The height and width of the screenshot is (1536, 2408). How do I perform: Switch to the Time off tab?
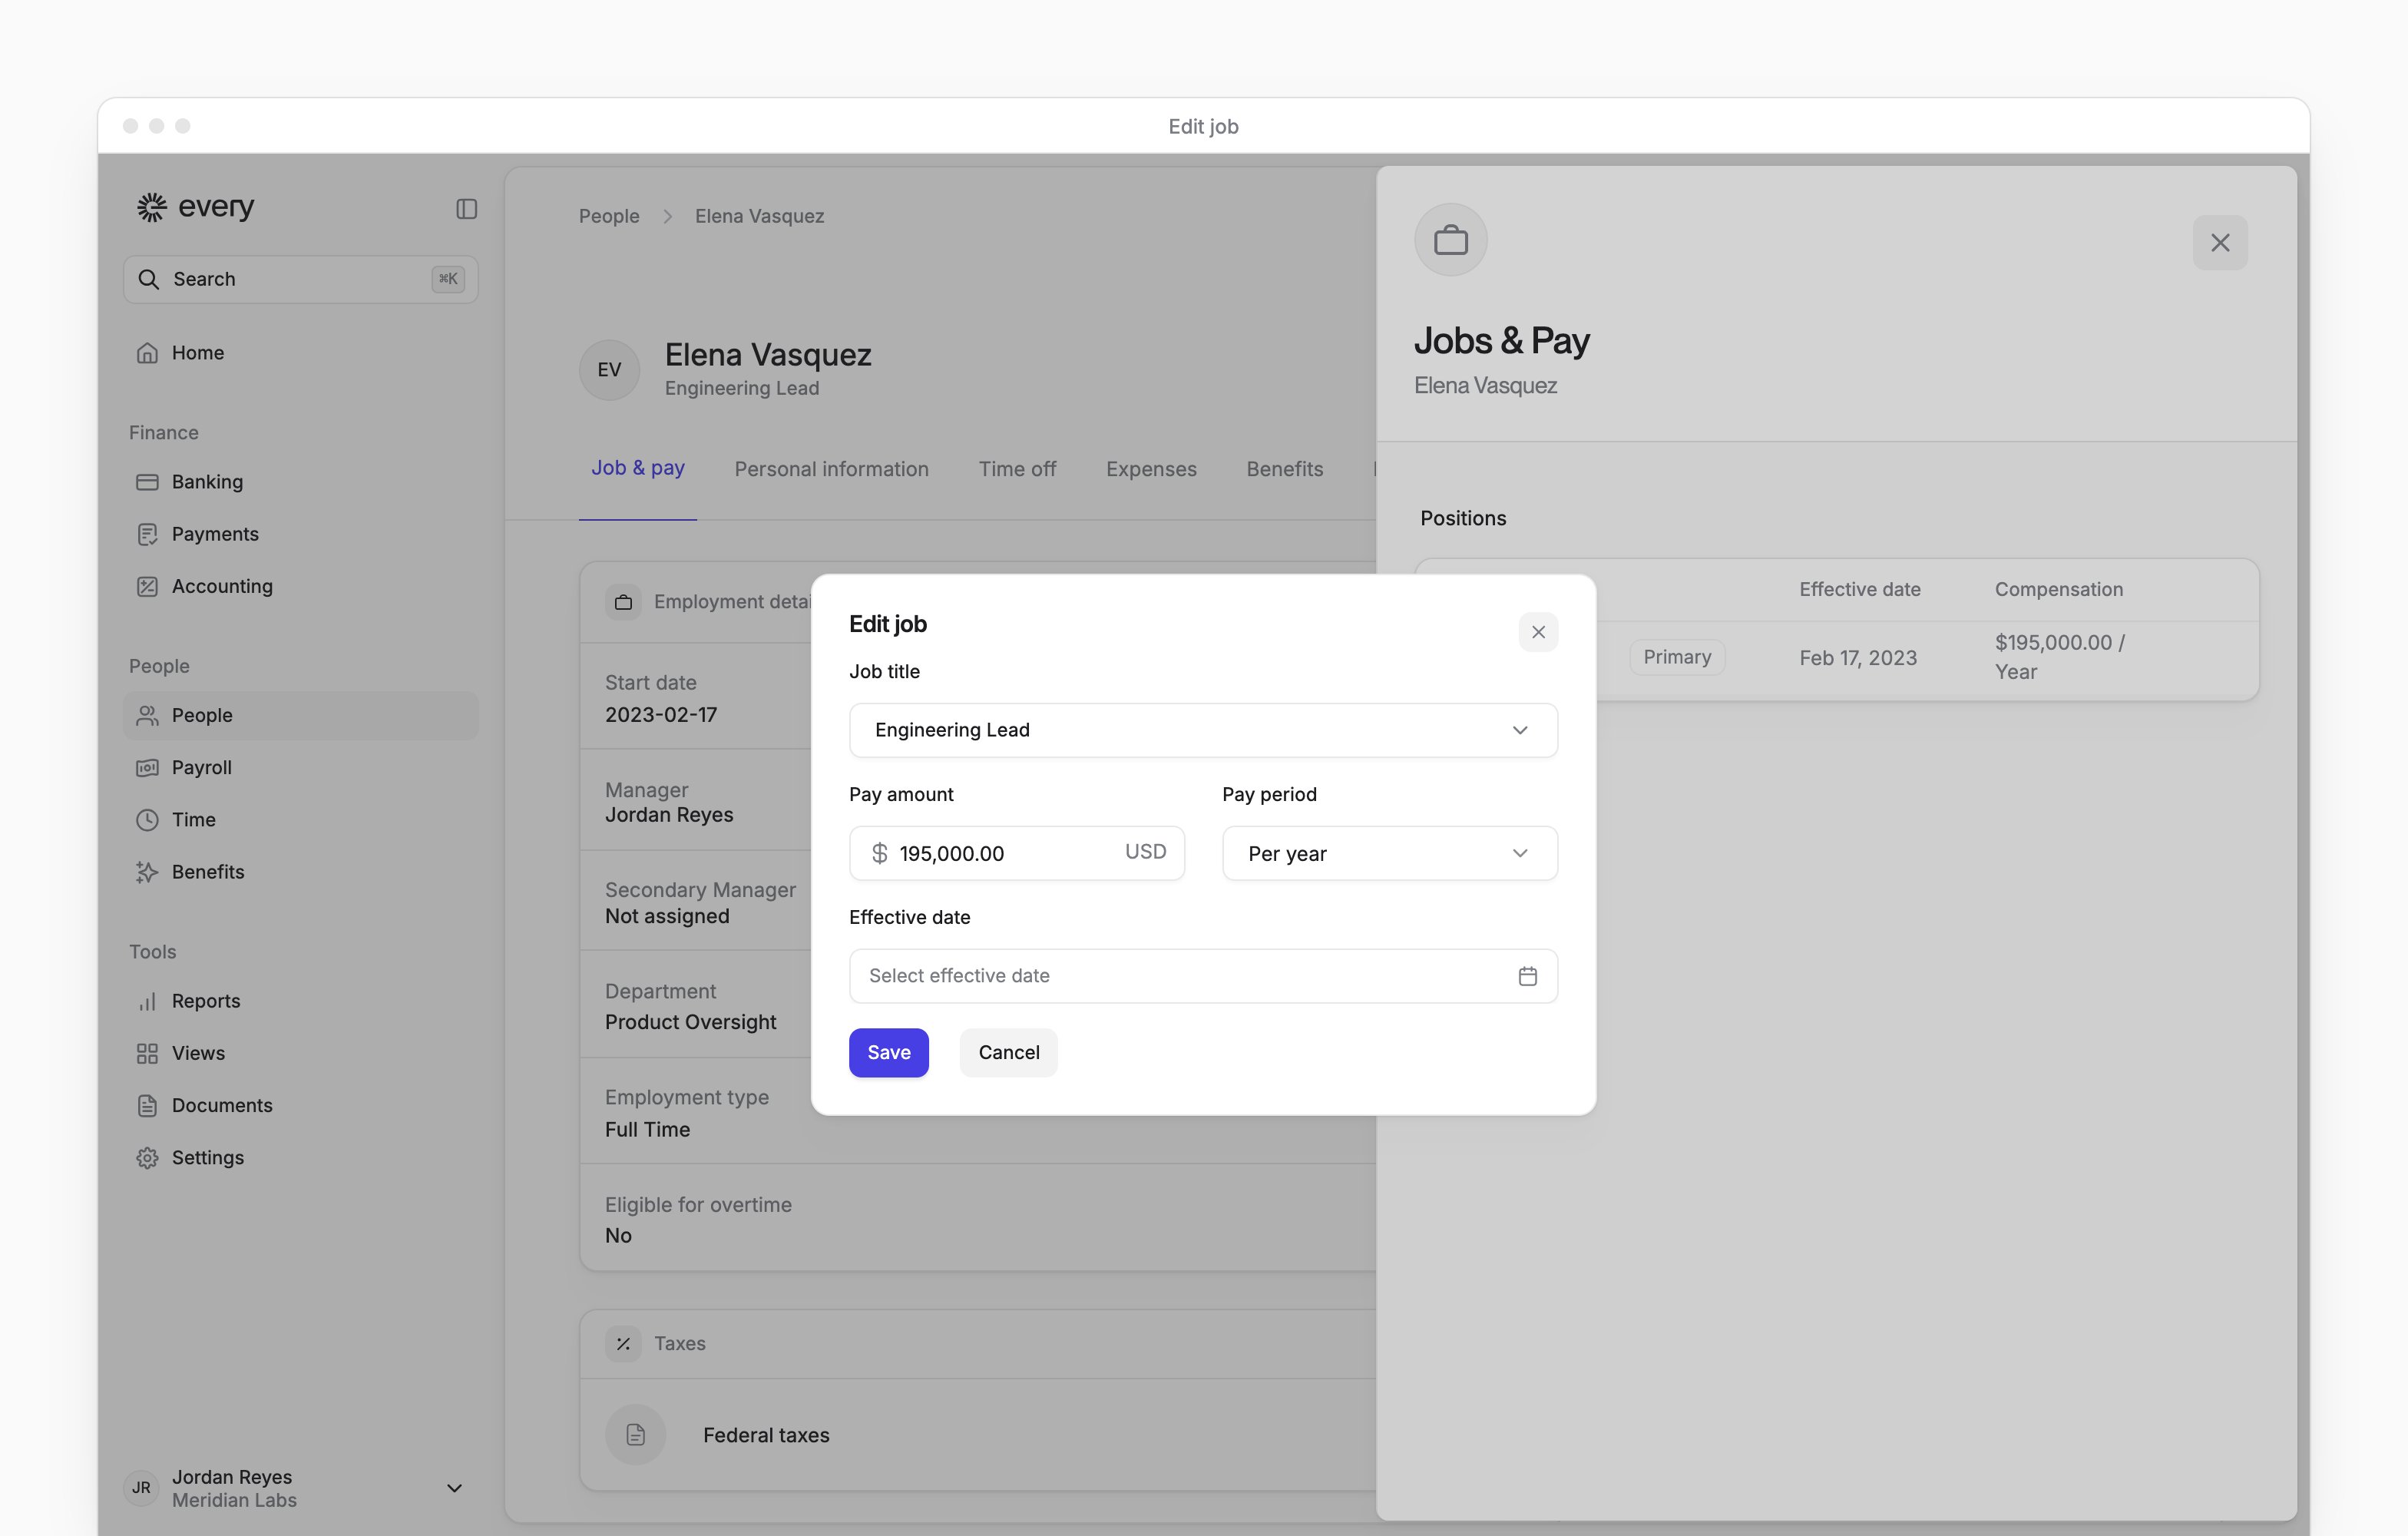[1017, 469]
